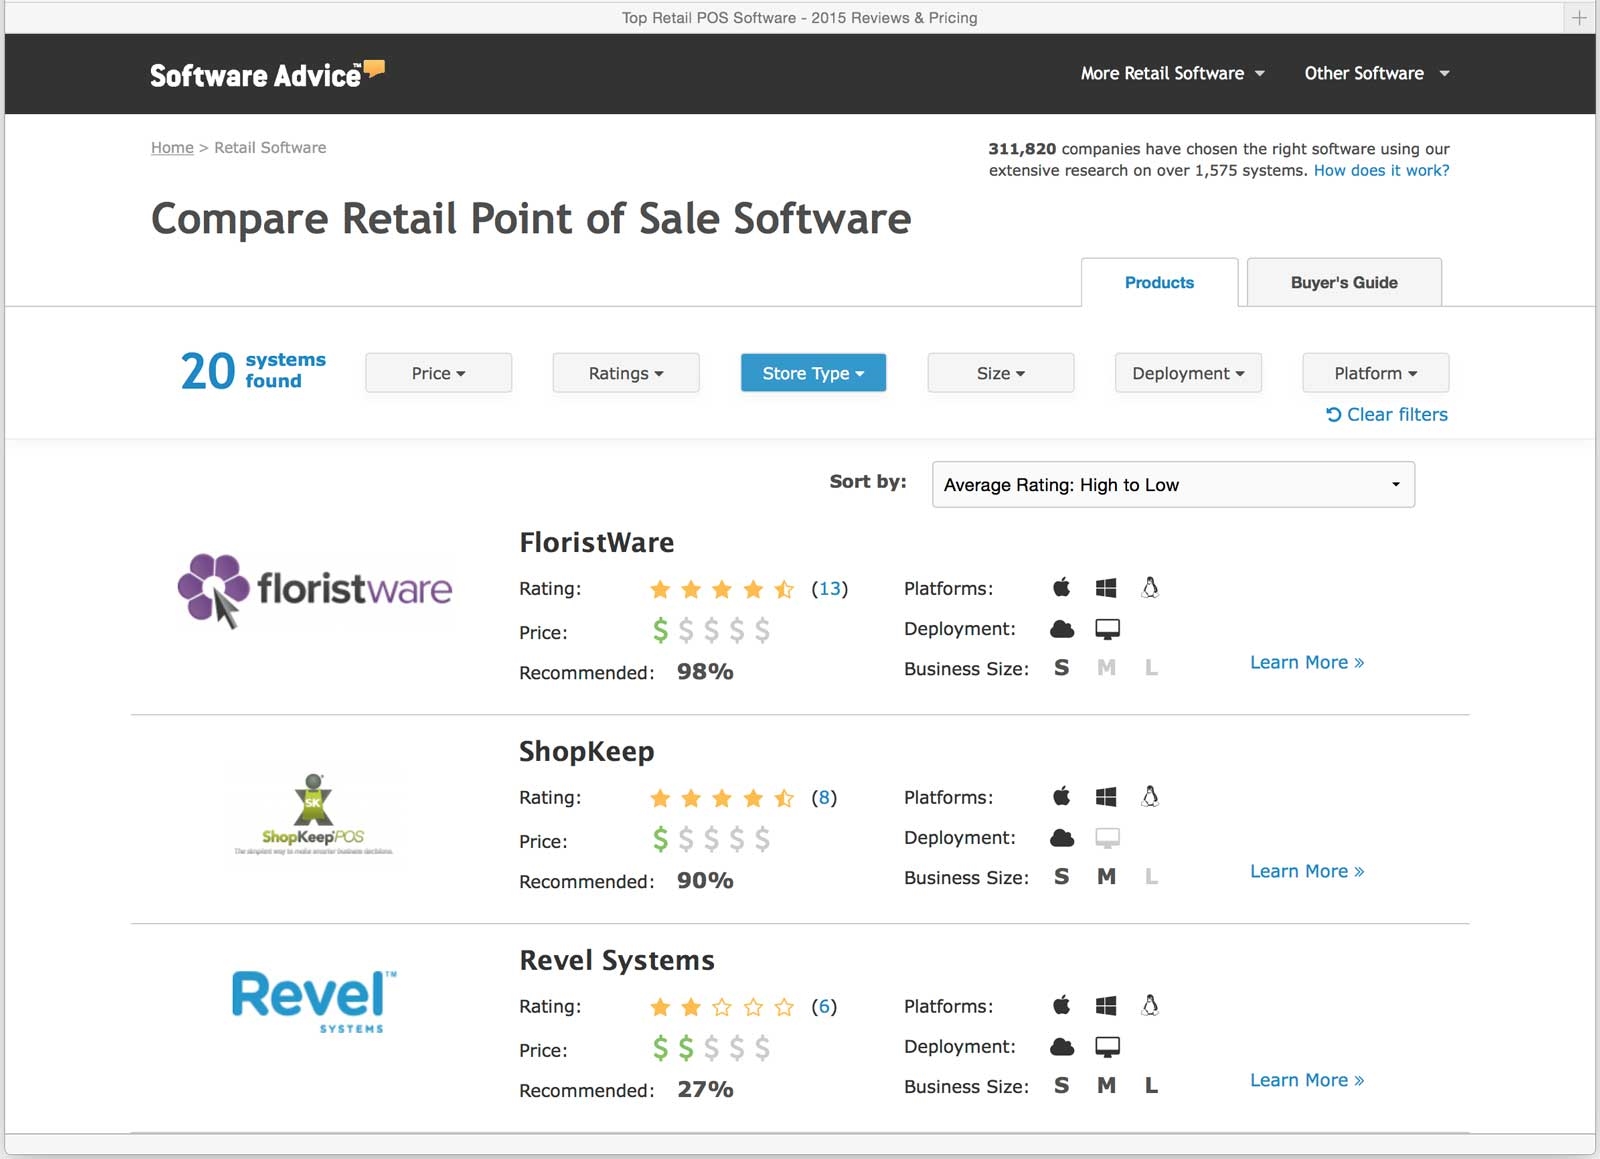Open the Size filter dropdown
This screenshot has width=1600, height=1159.
tap(1001, 373)
